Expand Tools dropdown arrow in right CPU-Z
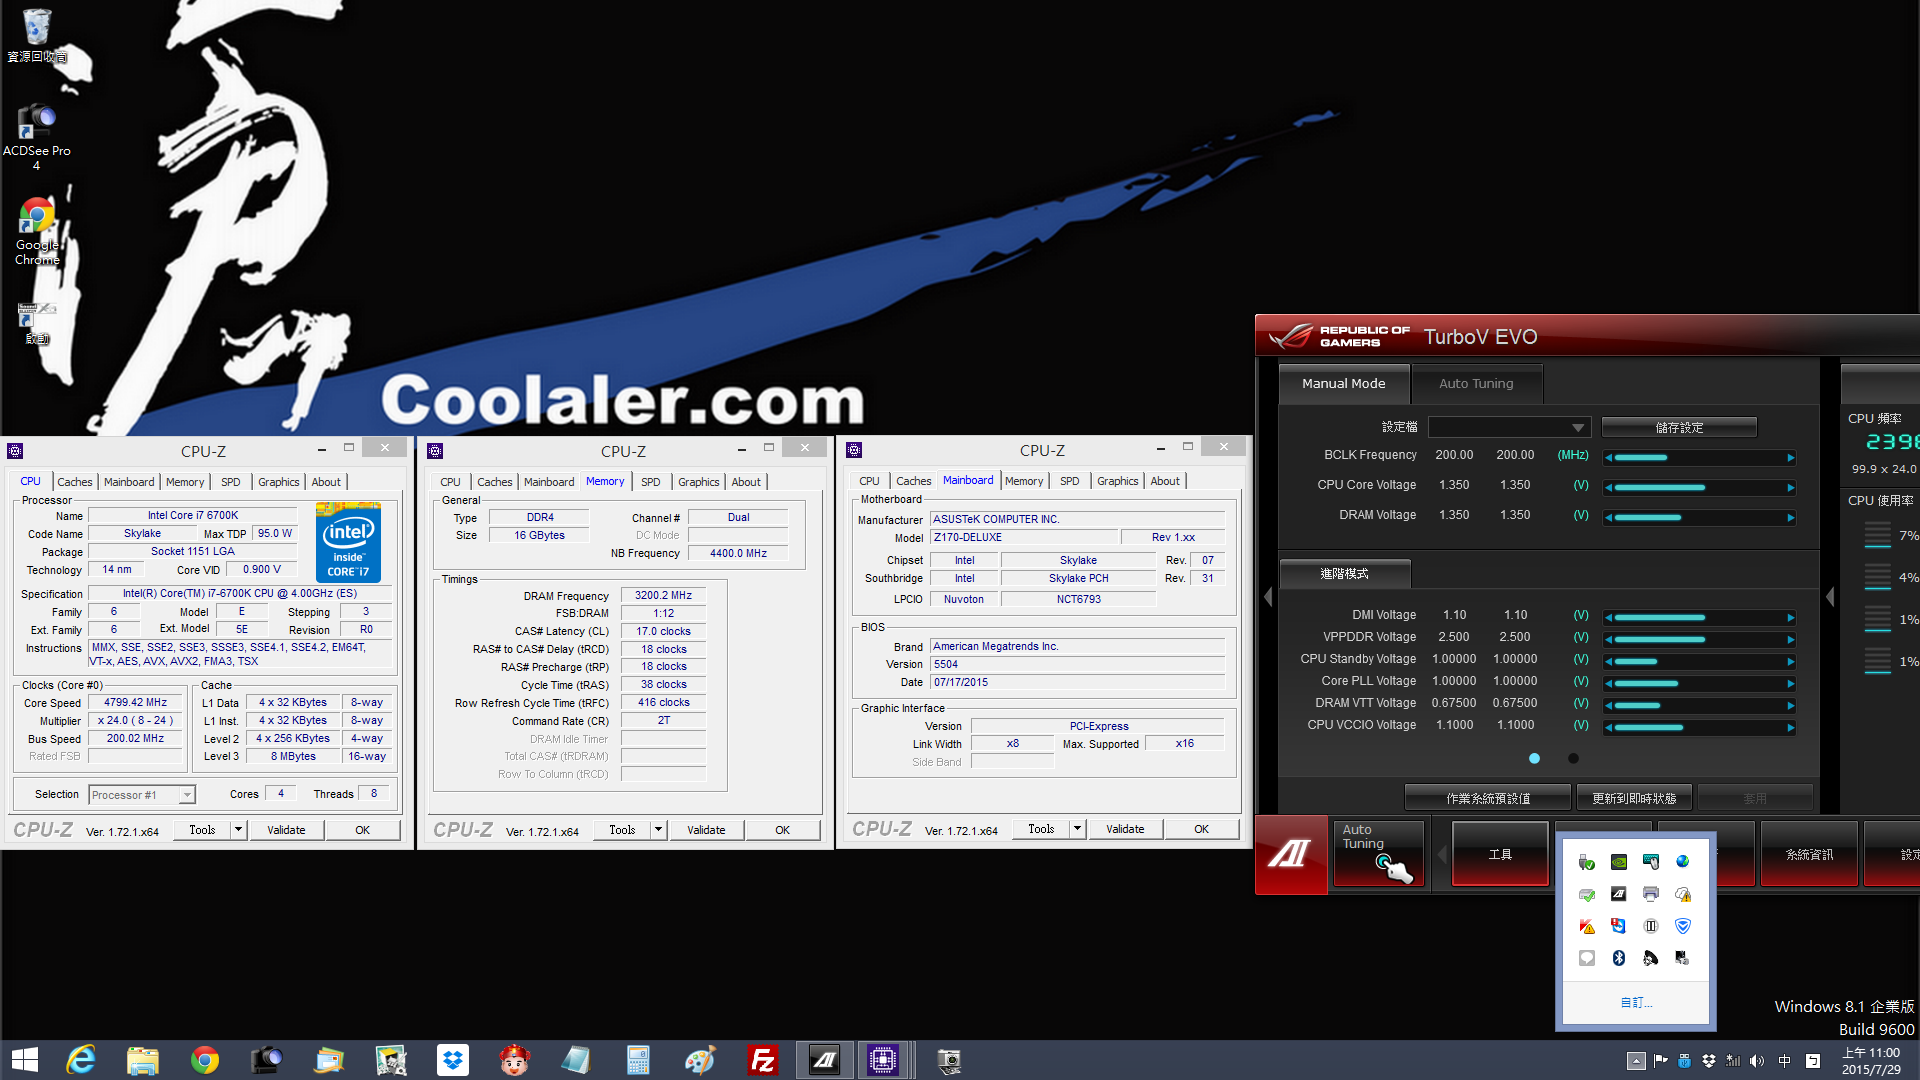The image size is (1920, 1080). point(1077,829)
